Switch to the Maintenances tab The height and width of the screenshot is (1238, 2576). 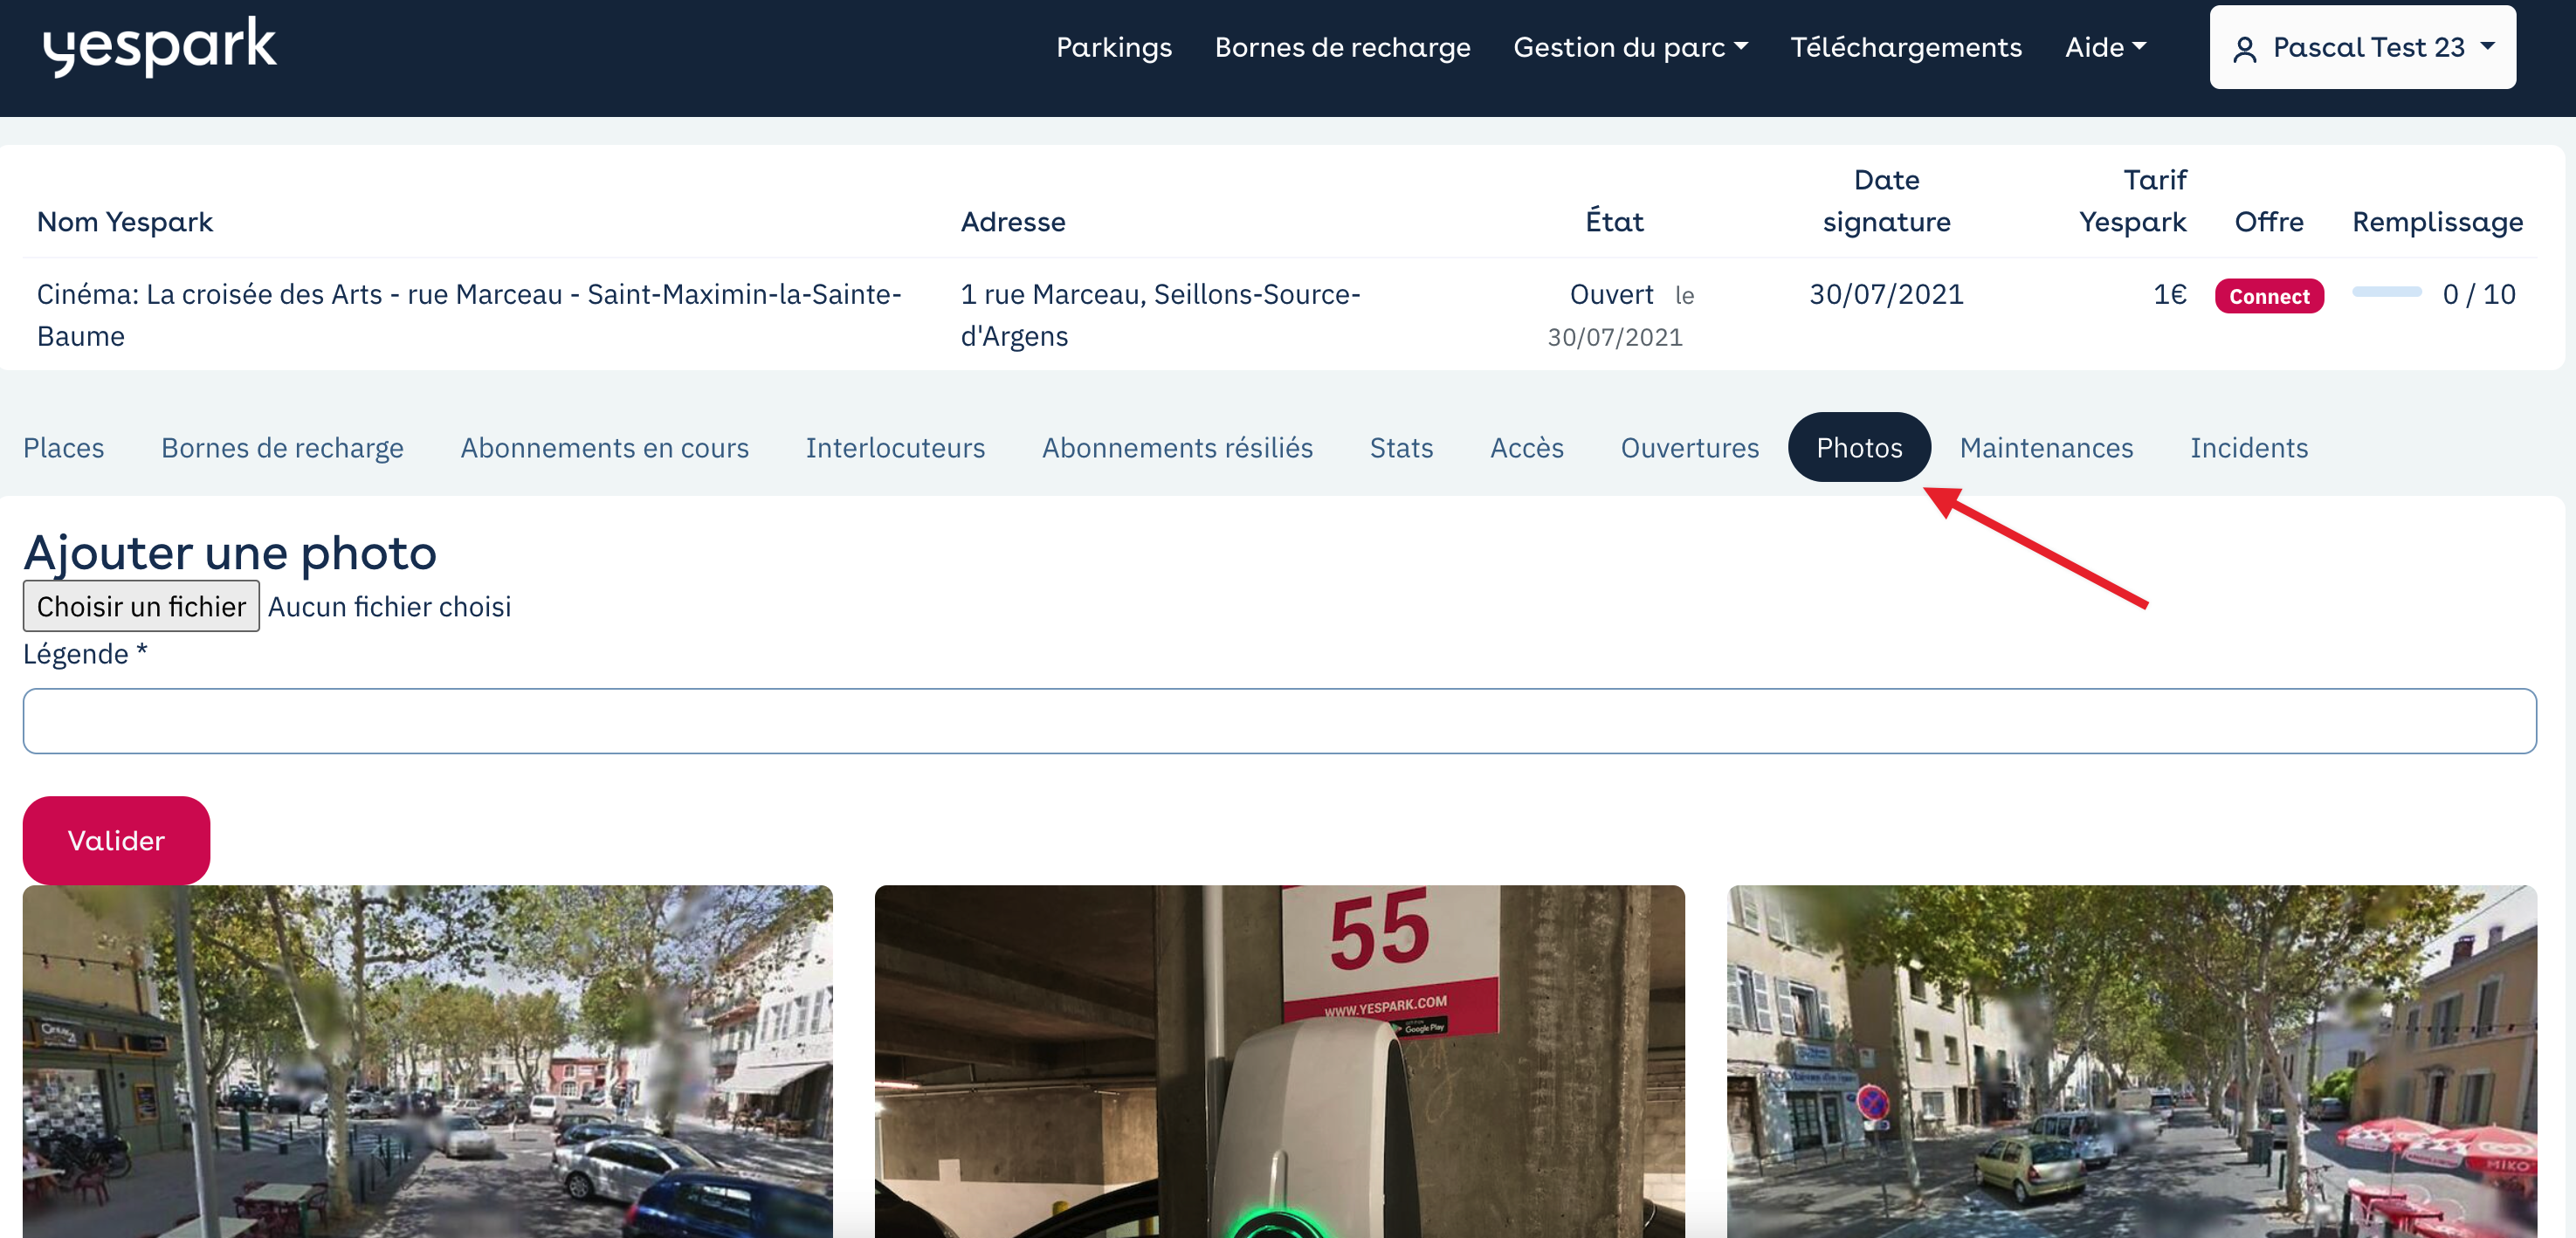[x=2045, y=447]
